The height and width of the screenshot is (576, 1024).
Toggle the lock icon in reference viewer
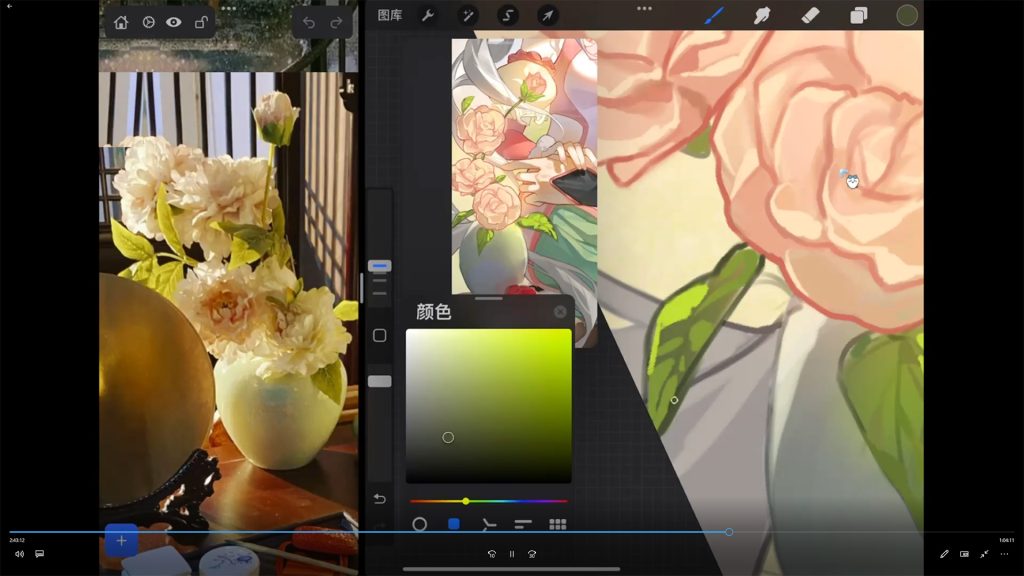(200, 22)
